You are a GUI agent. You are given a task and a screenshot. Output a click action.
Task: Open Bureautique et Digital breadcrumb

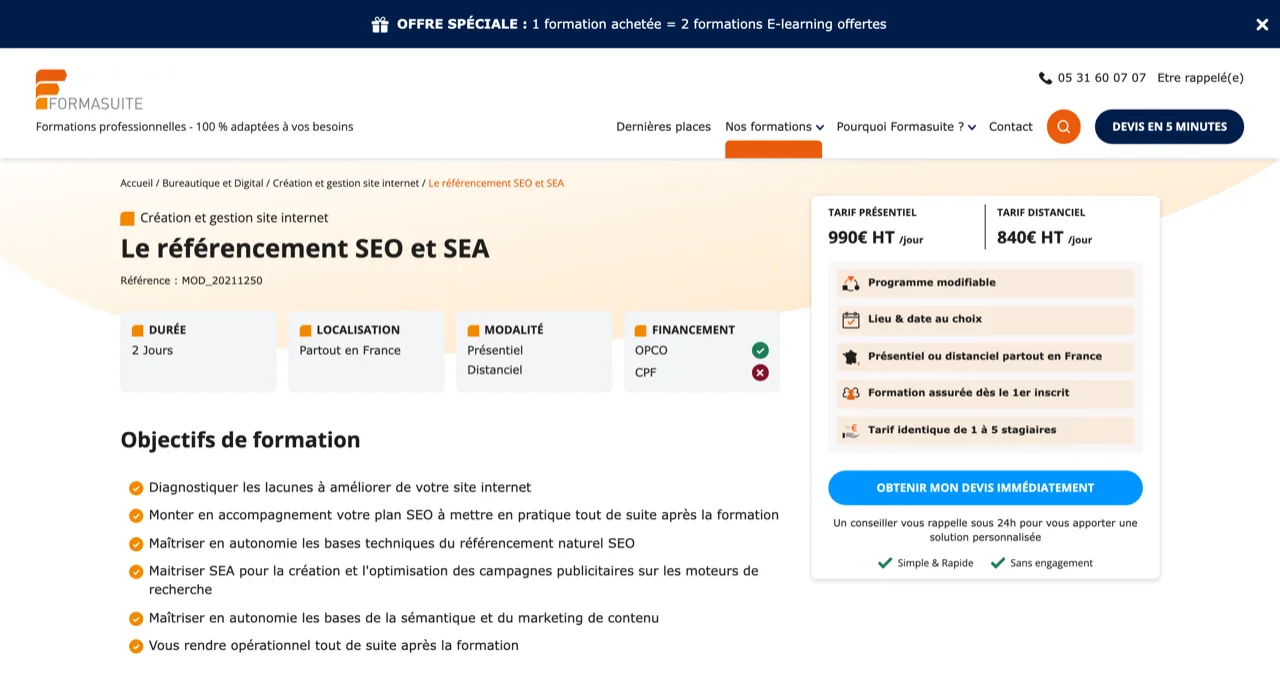(x=213, y=183)
